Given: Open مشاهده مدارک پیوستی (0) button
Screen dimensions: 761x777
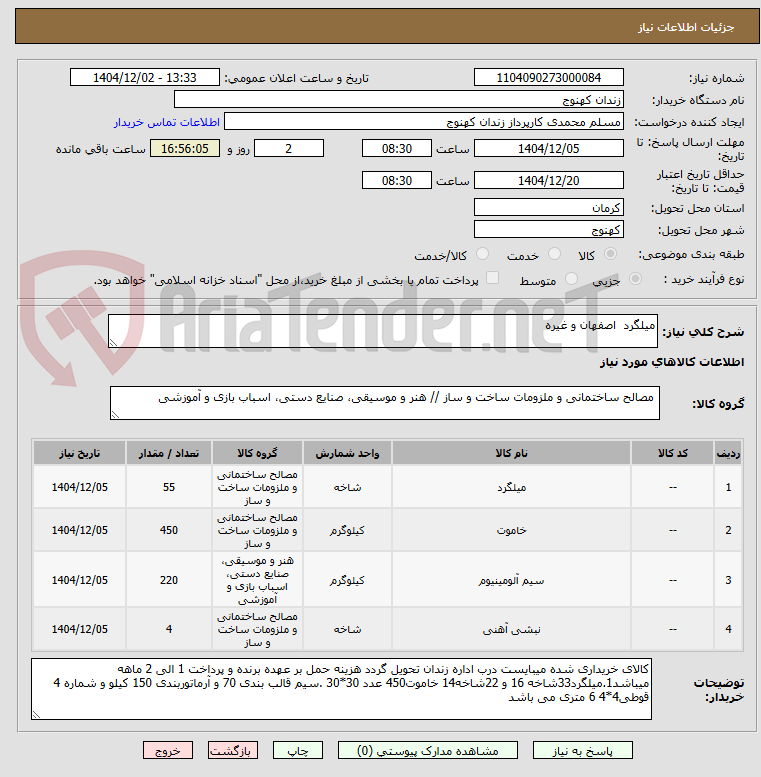Looking at the screenshot, I should [428, 750].
